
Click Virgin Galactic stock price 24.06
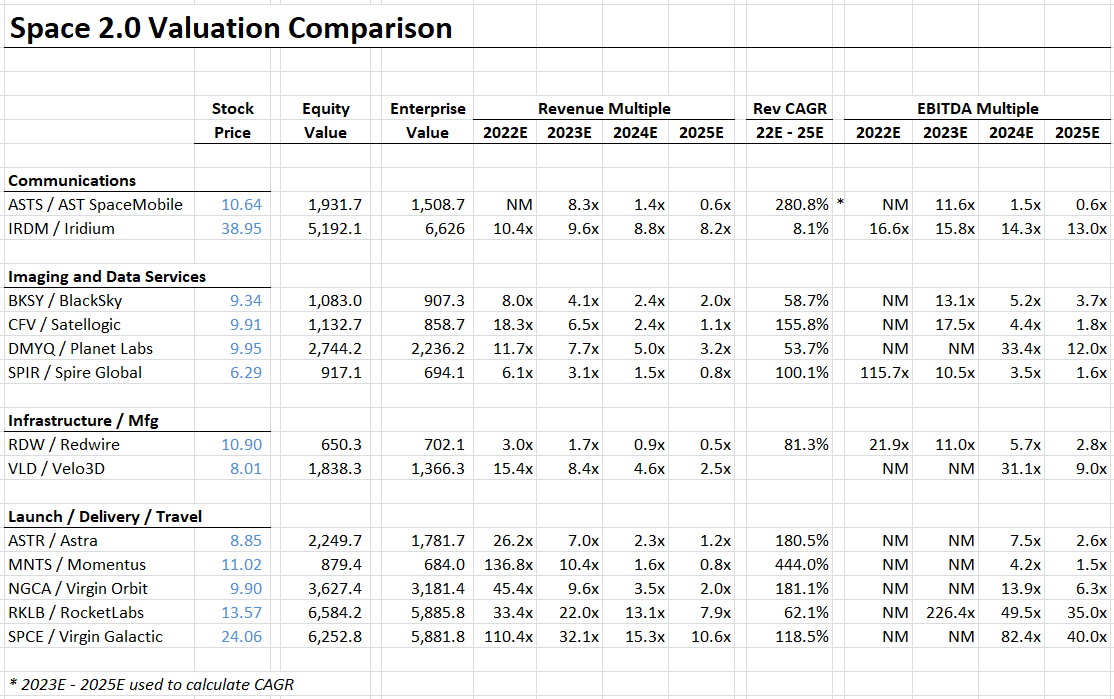(242, 637)
